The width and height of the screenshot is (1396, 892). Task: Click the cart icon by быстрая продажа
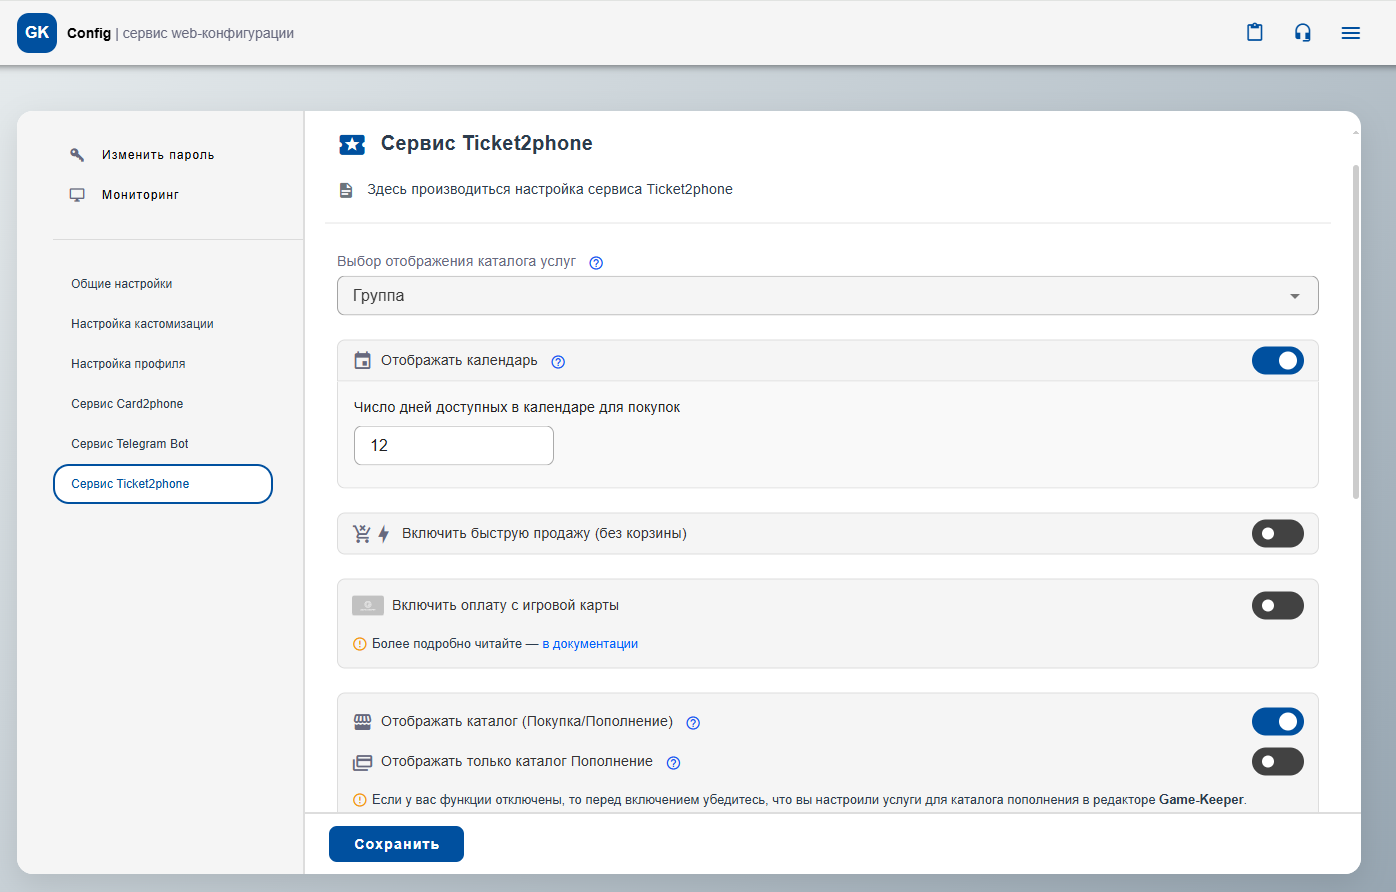coord(362,534)
